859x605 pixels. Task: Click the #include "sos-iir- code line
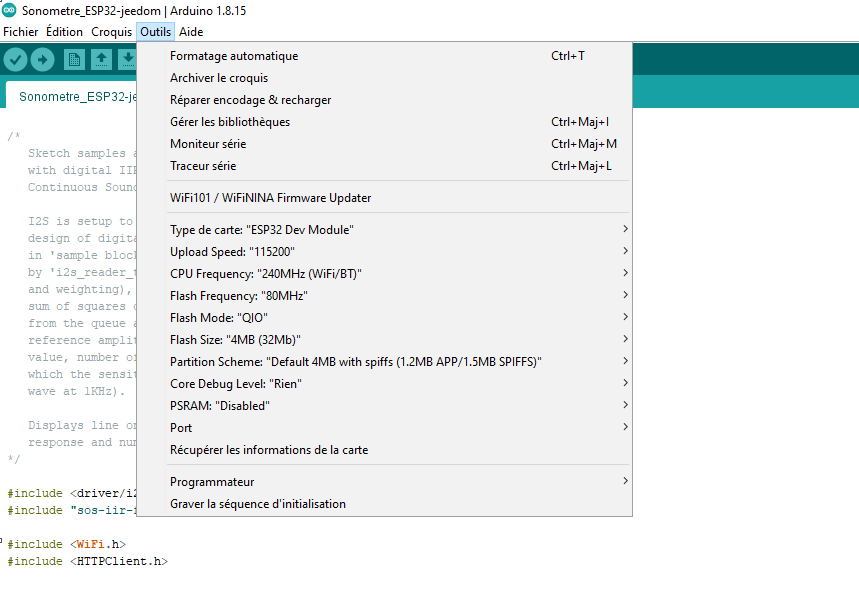click(71, 510)
